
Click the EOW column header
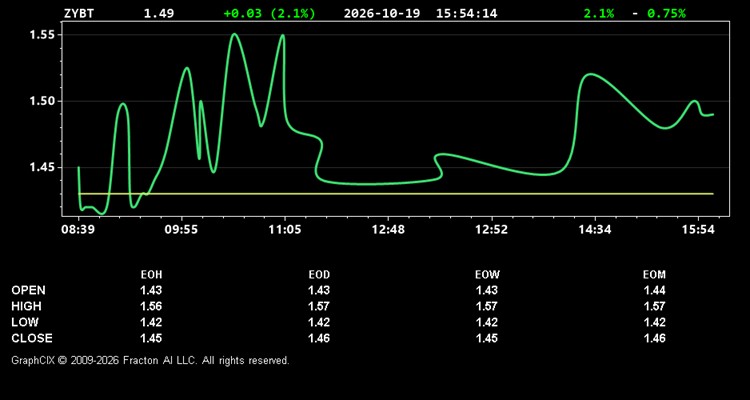click(487, 275)
